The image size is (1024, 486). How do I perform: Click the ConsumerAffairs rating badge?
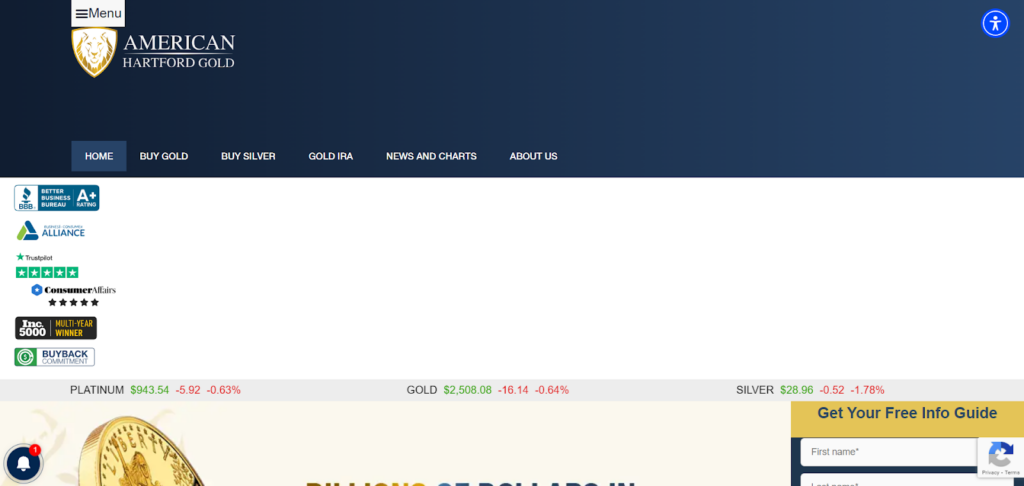click(x=73, y=296)
